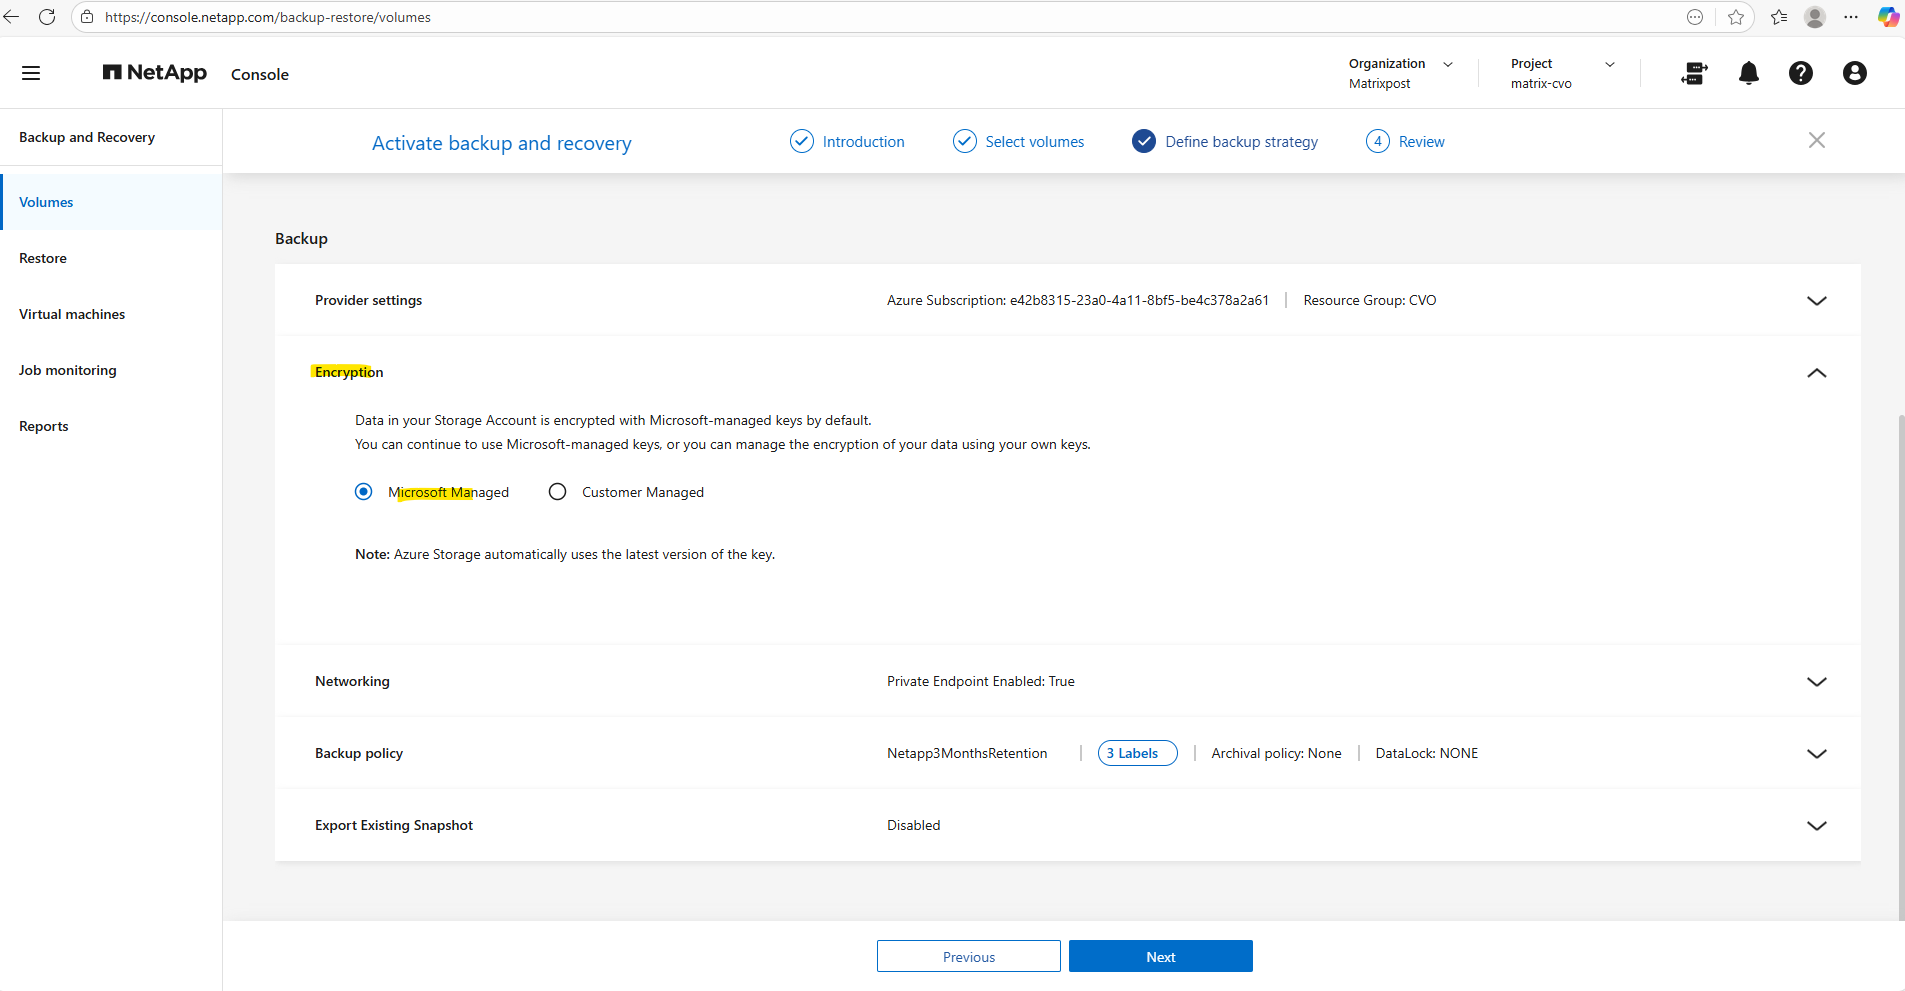Bookmark page with the star icon
This screenshot has width=1905, height=991.
1736,17
